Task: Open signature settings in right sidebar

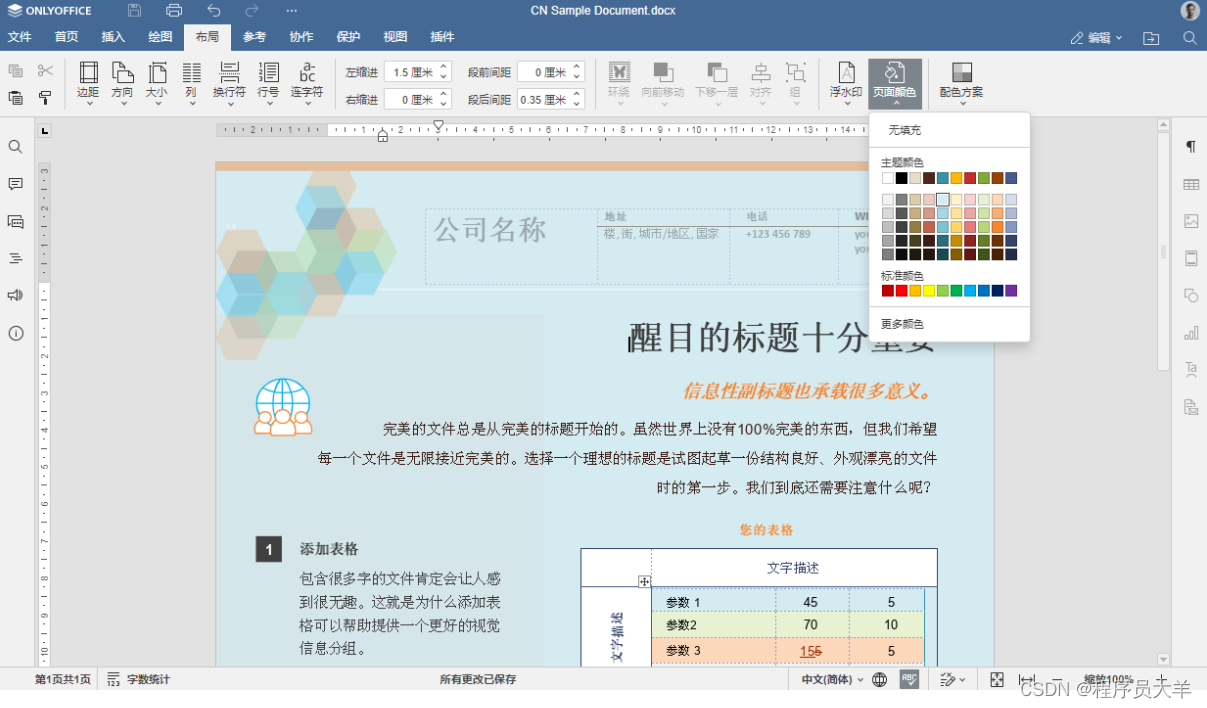Action: coord(1191,407)
